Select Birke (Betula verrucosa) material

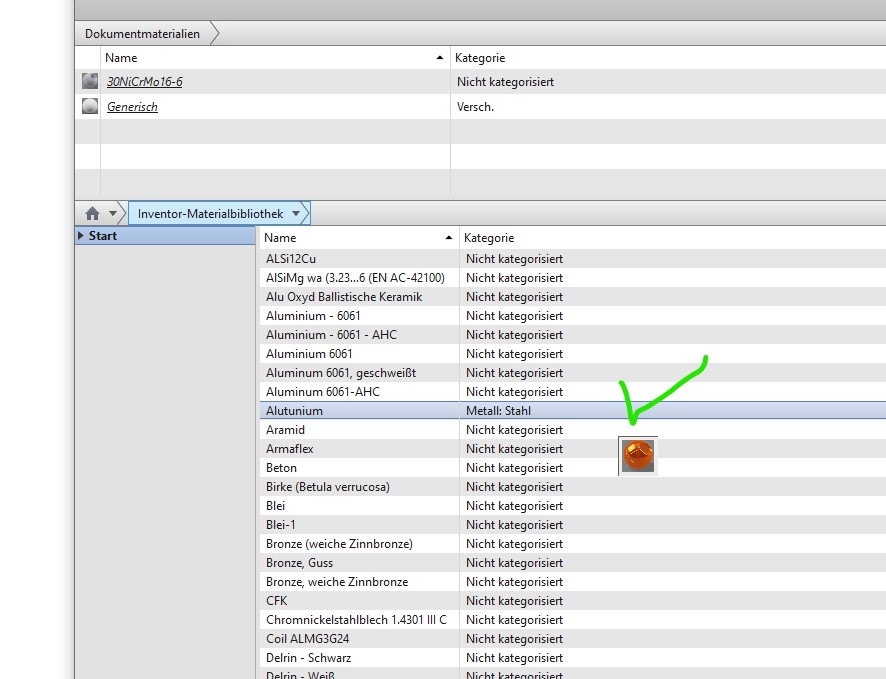(328, 487)
